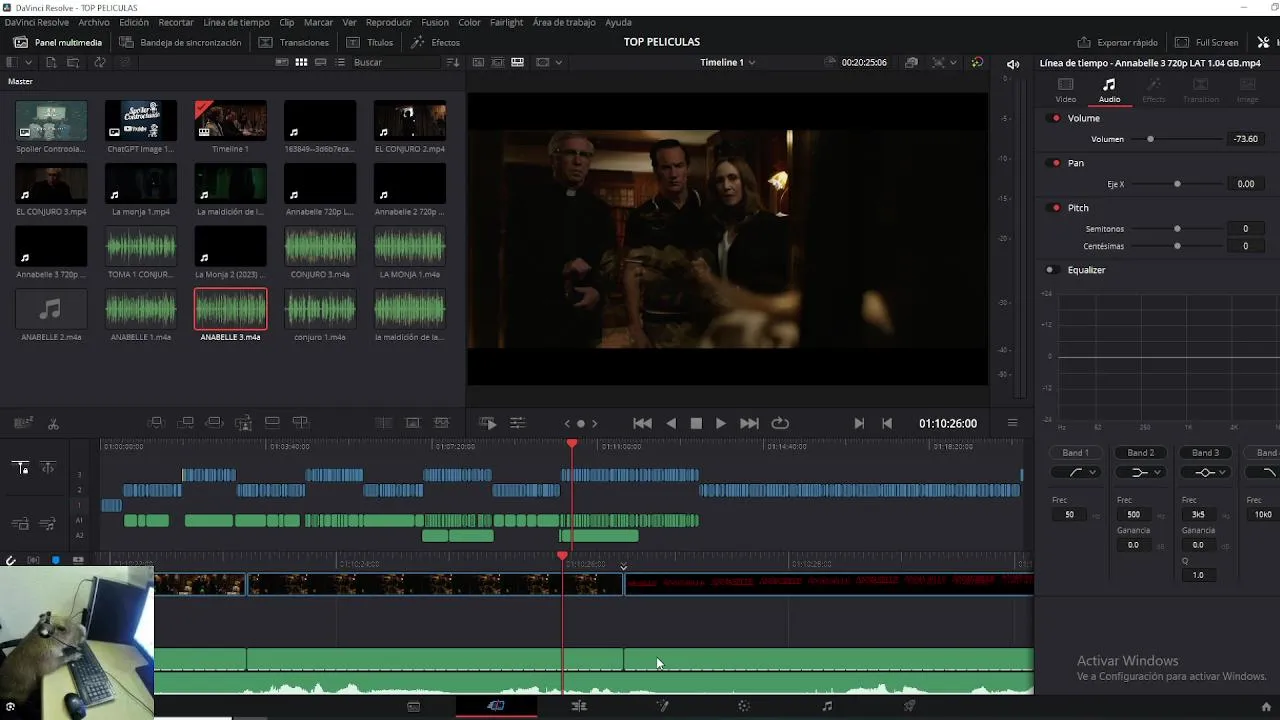Open the Bandeja de sincronización panel

180,42
